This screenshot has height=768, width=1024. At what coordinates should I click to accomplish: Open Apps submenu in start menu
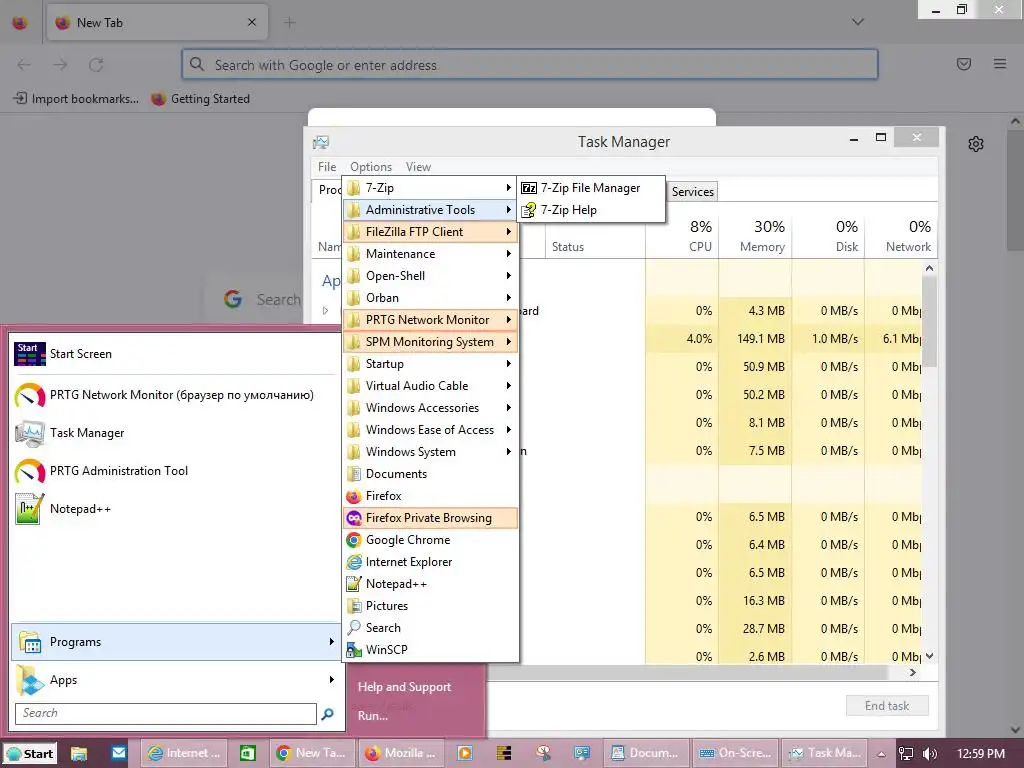click(x=174, y=680)
